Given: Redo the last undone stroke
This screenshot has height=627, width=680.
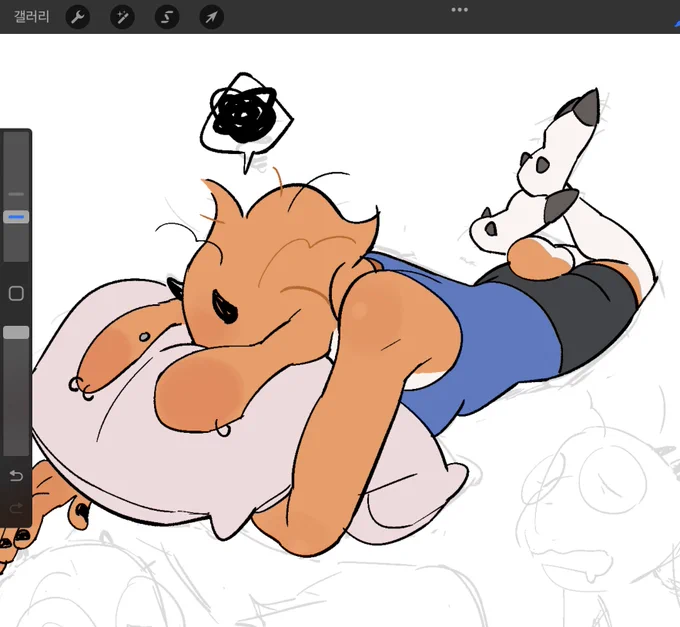Looking at the screenshot, I should click(16, 508).
